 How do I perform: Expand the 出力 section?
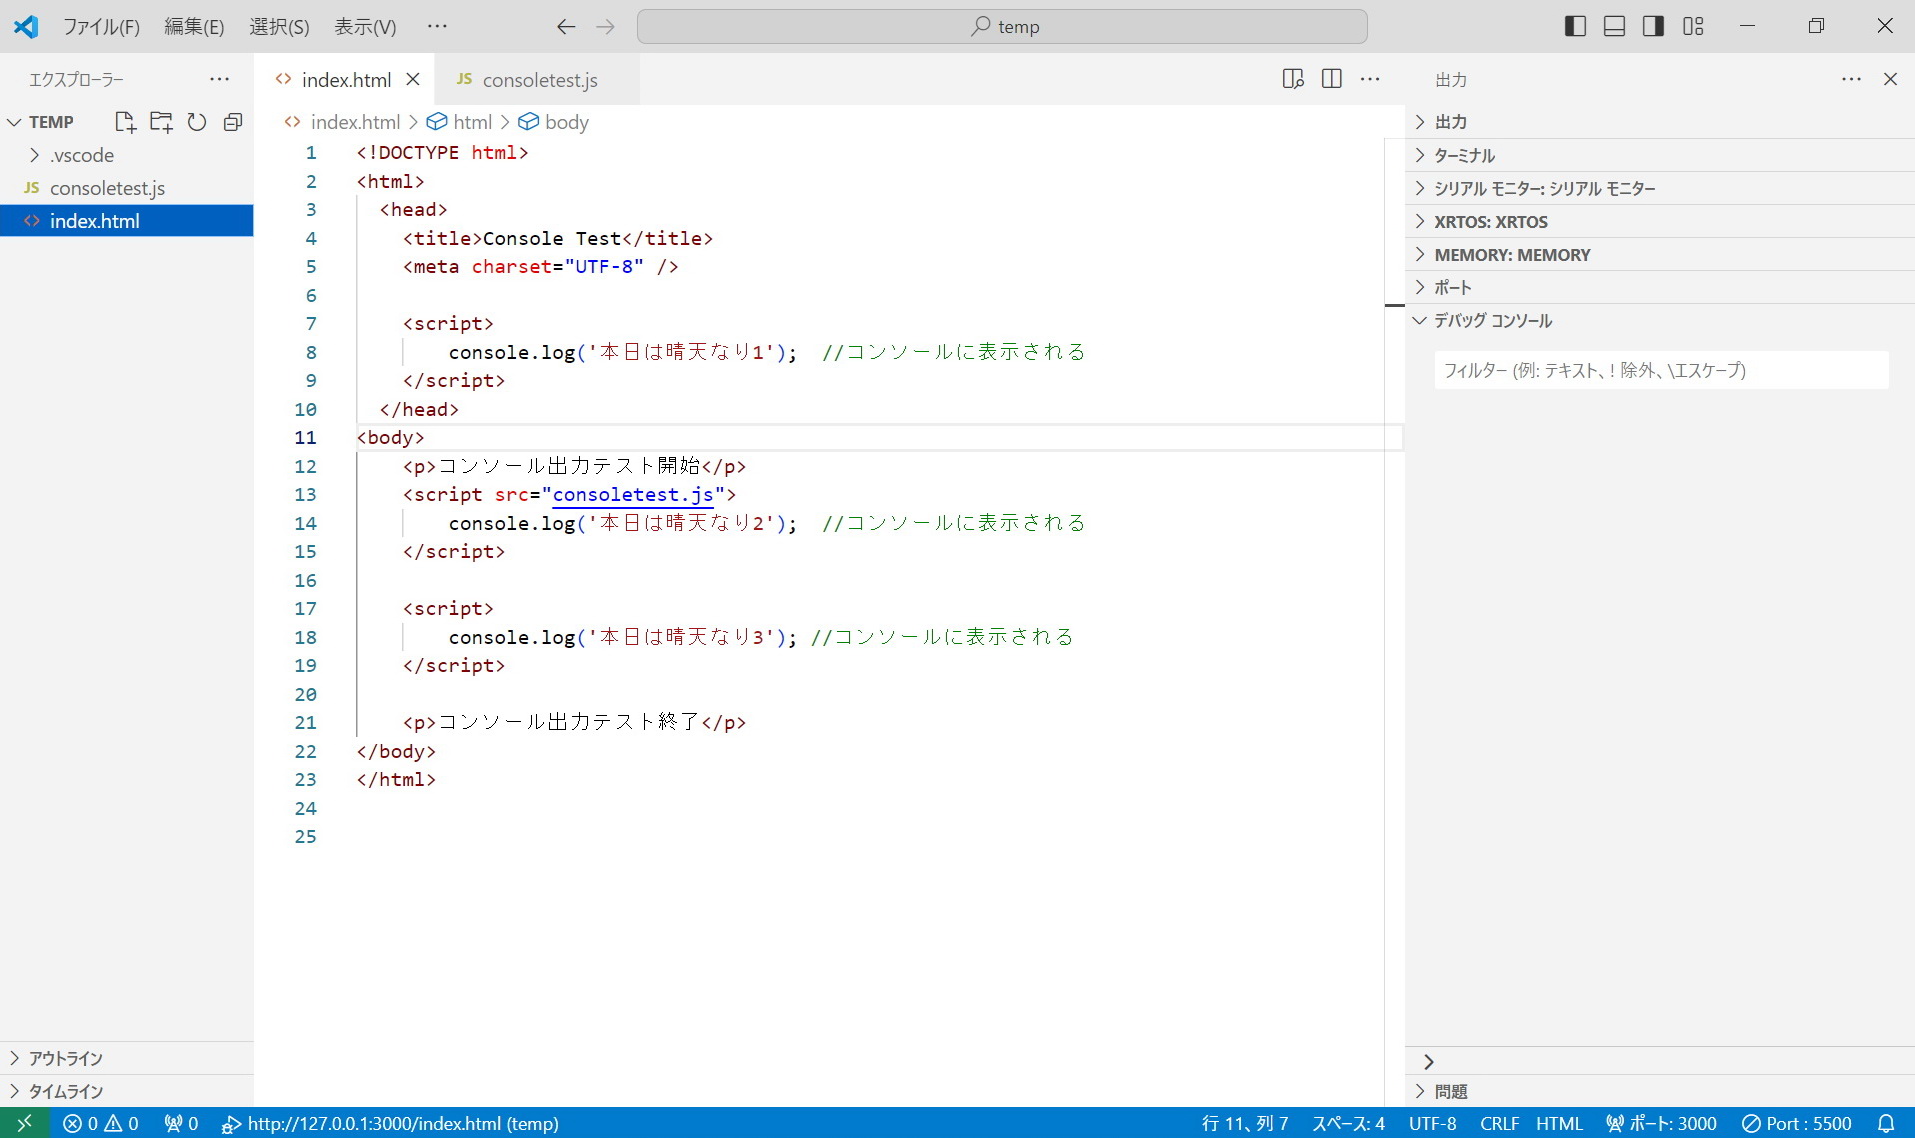pos(1660,122)
